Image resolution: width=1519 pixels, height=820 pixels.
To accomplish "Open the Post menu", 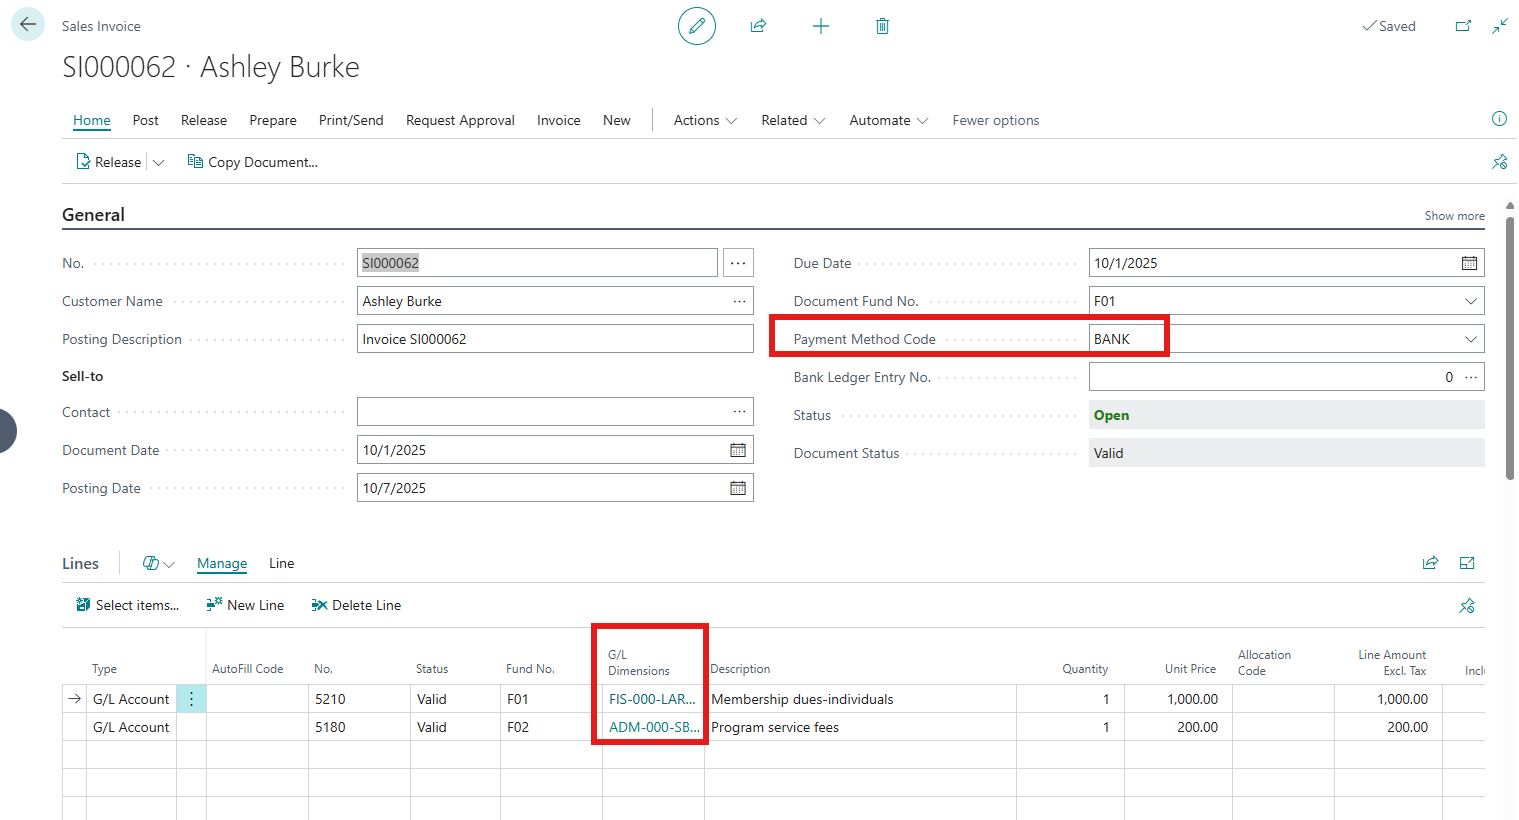I will (146, 120).
